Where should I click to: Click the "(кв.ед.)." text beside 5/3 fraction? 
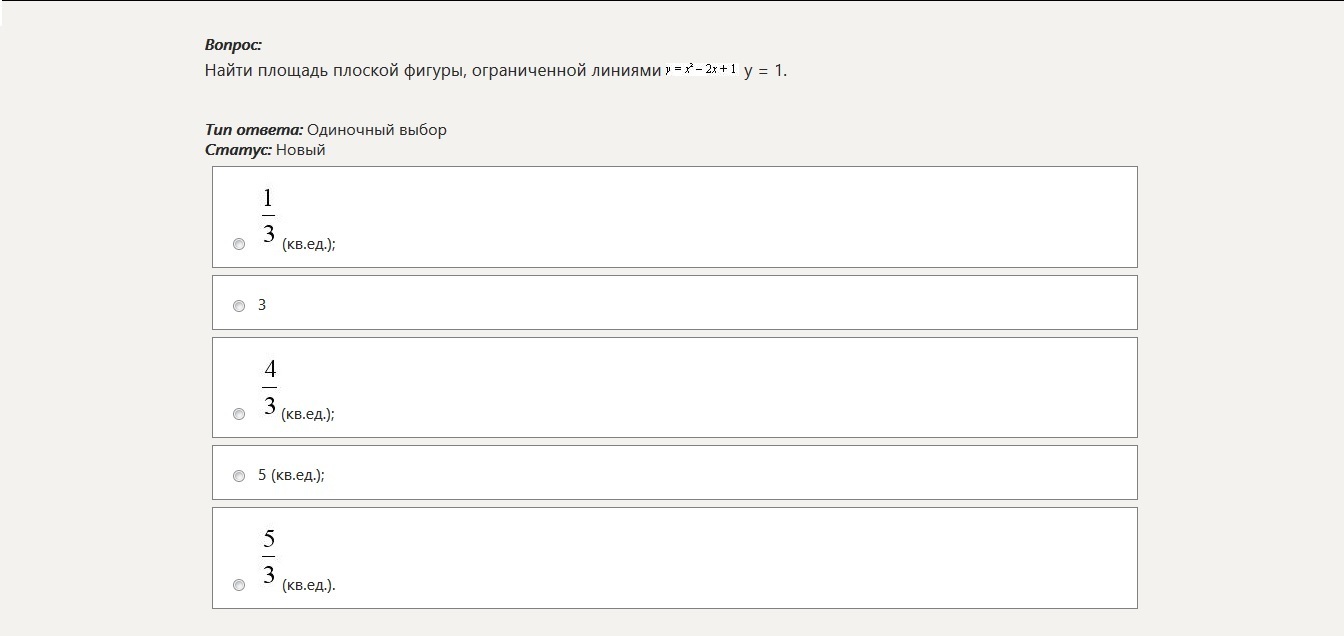pos(309,585)
